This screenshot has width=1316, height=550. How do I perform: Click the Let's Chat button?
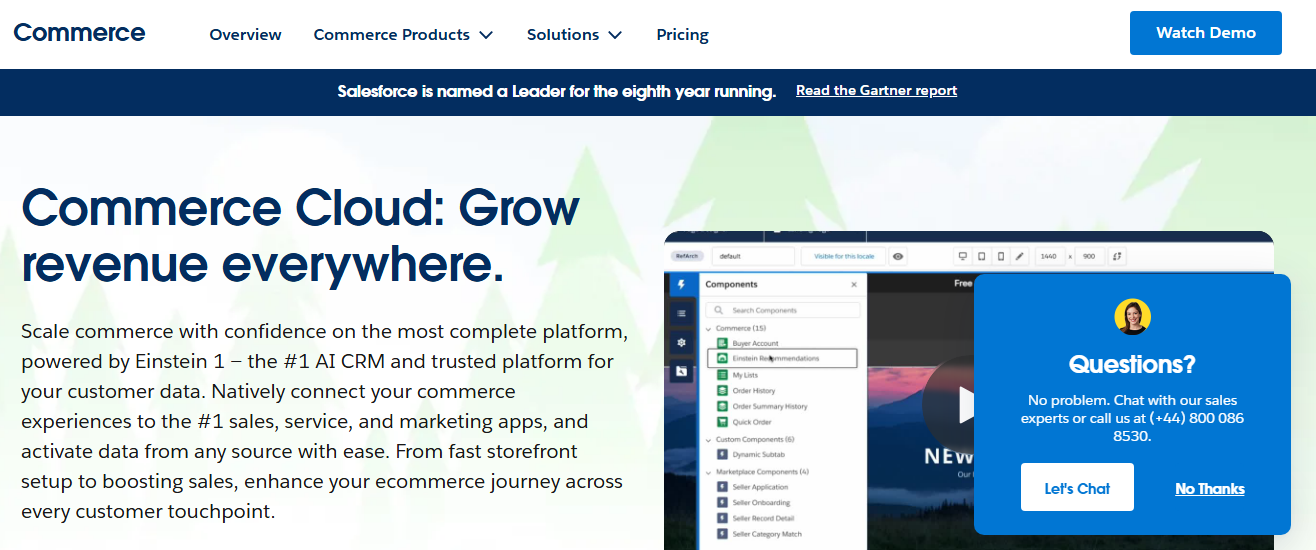[x=1077, y=487]
